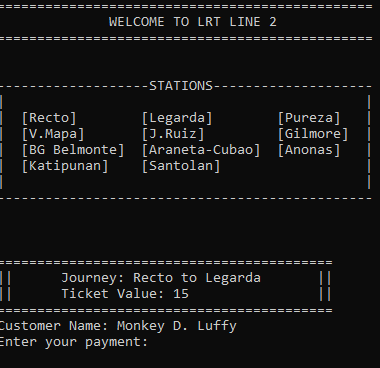The image size is (380, 368).
Task: Click the [Recto] station label
Action: [x=49, y=118]
